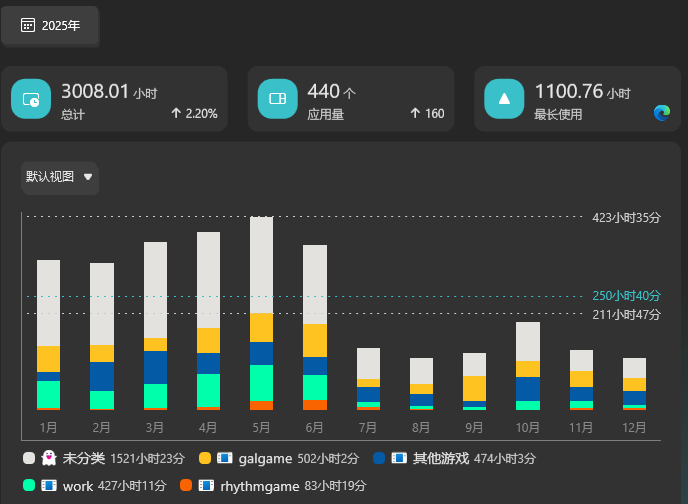Viewport: 688px width, 504px height.
Task: Click the ghost icon next to 未分类
Action: [x=48, y=458]
